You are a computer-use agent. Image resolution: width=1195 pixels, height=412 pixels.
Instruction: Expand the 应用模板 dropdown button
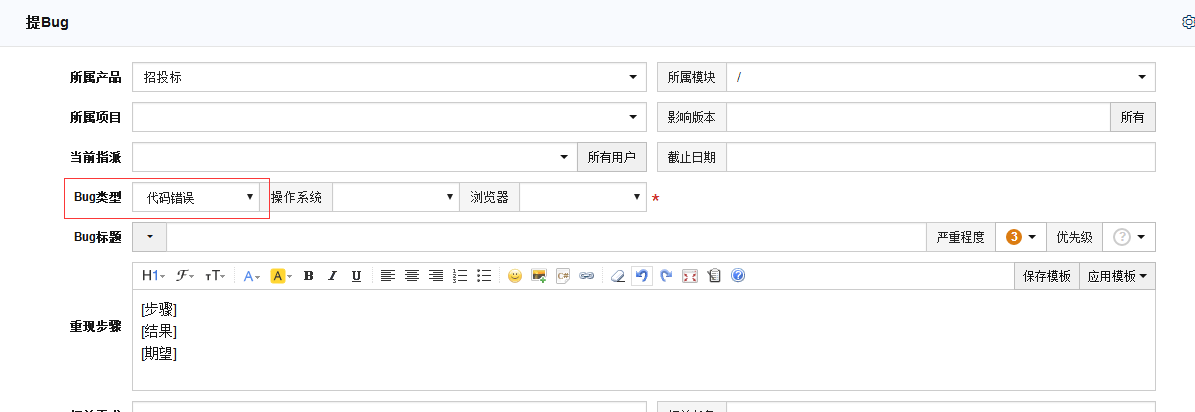click(x=1117, y=276)
